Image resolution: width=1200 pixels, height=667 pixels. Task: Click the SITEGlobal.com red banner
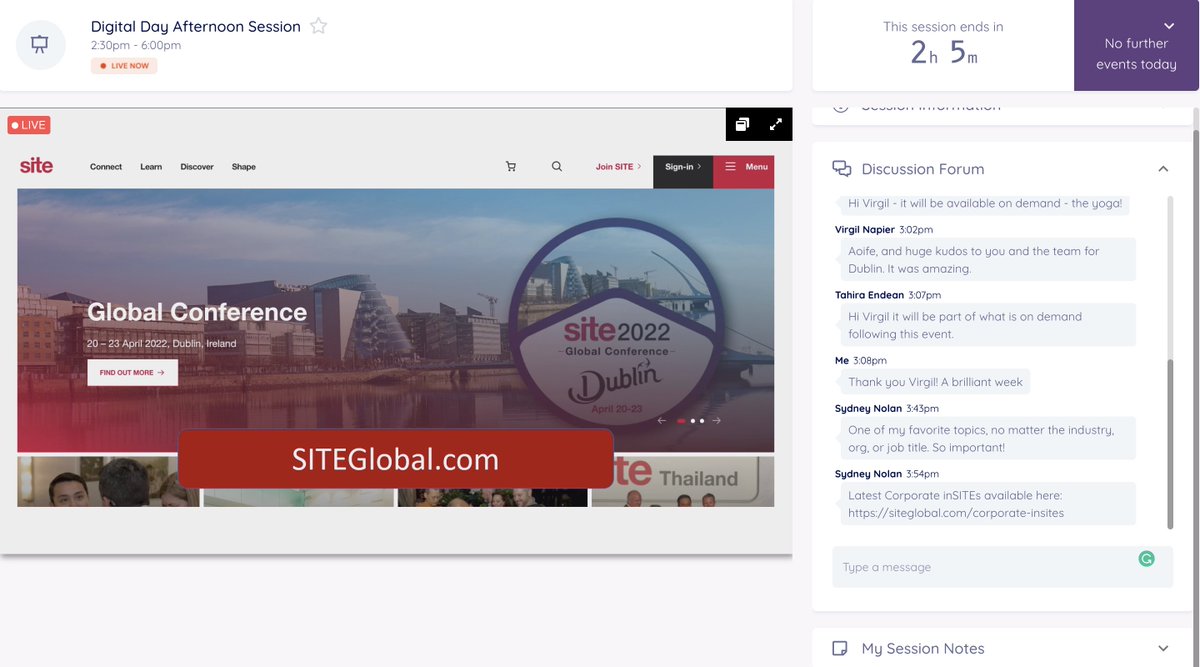coord(395,459)
